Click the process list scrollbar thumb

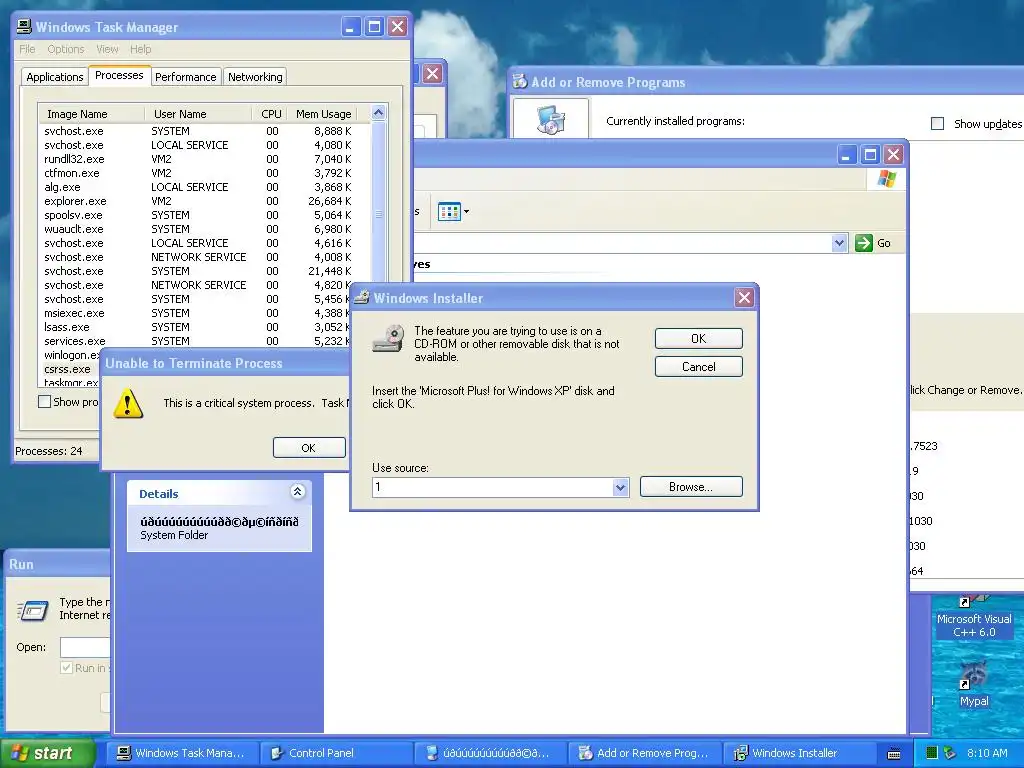pos(378,214)
